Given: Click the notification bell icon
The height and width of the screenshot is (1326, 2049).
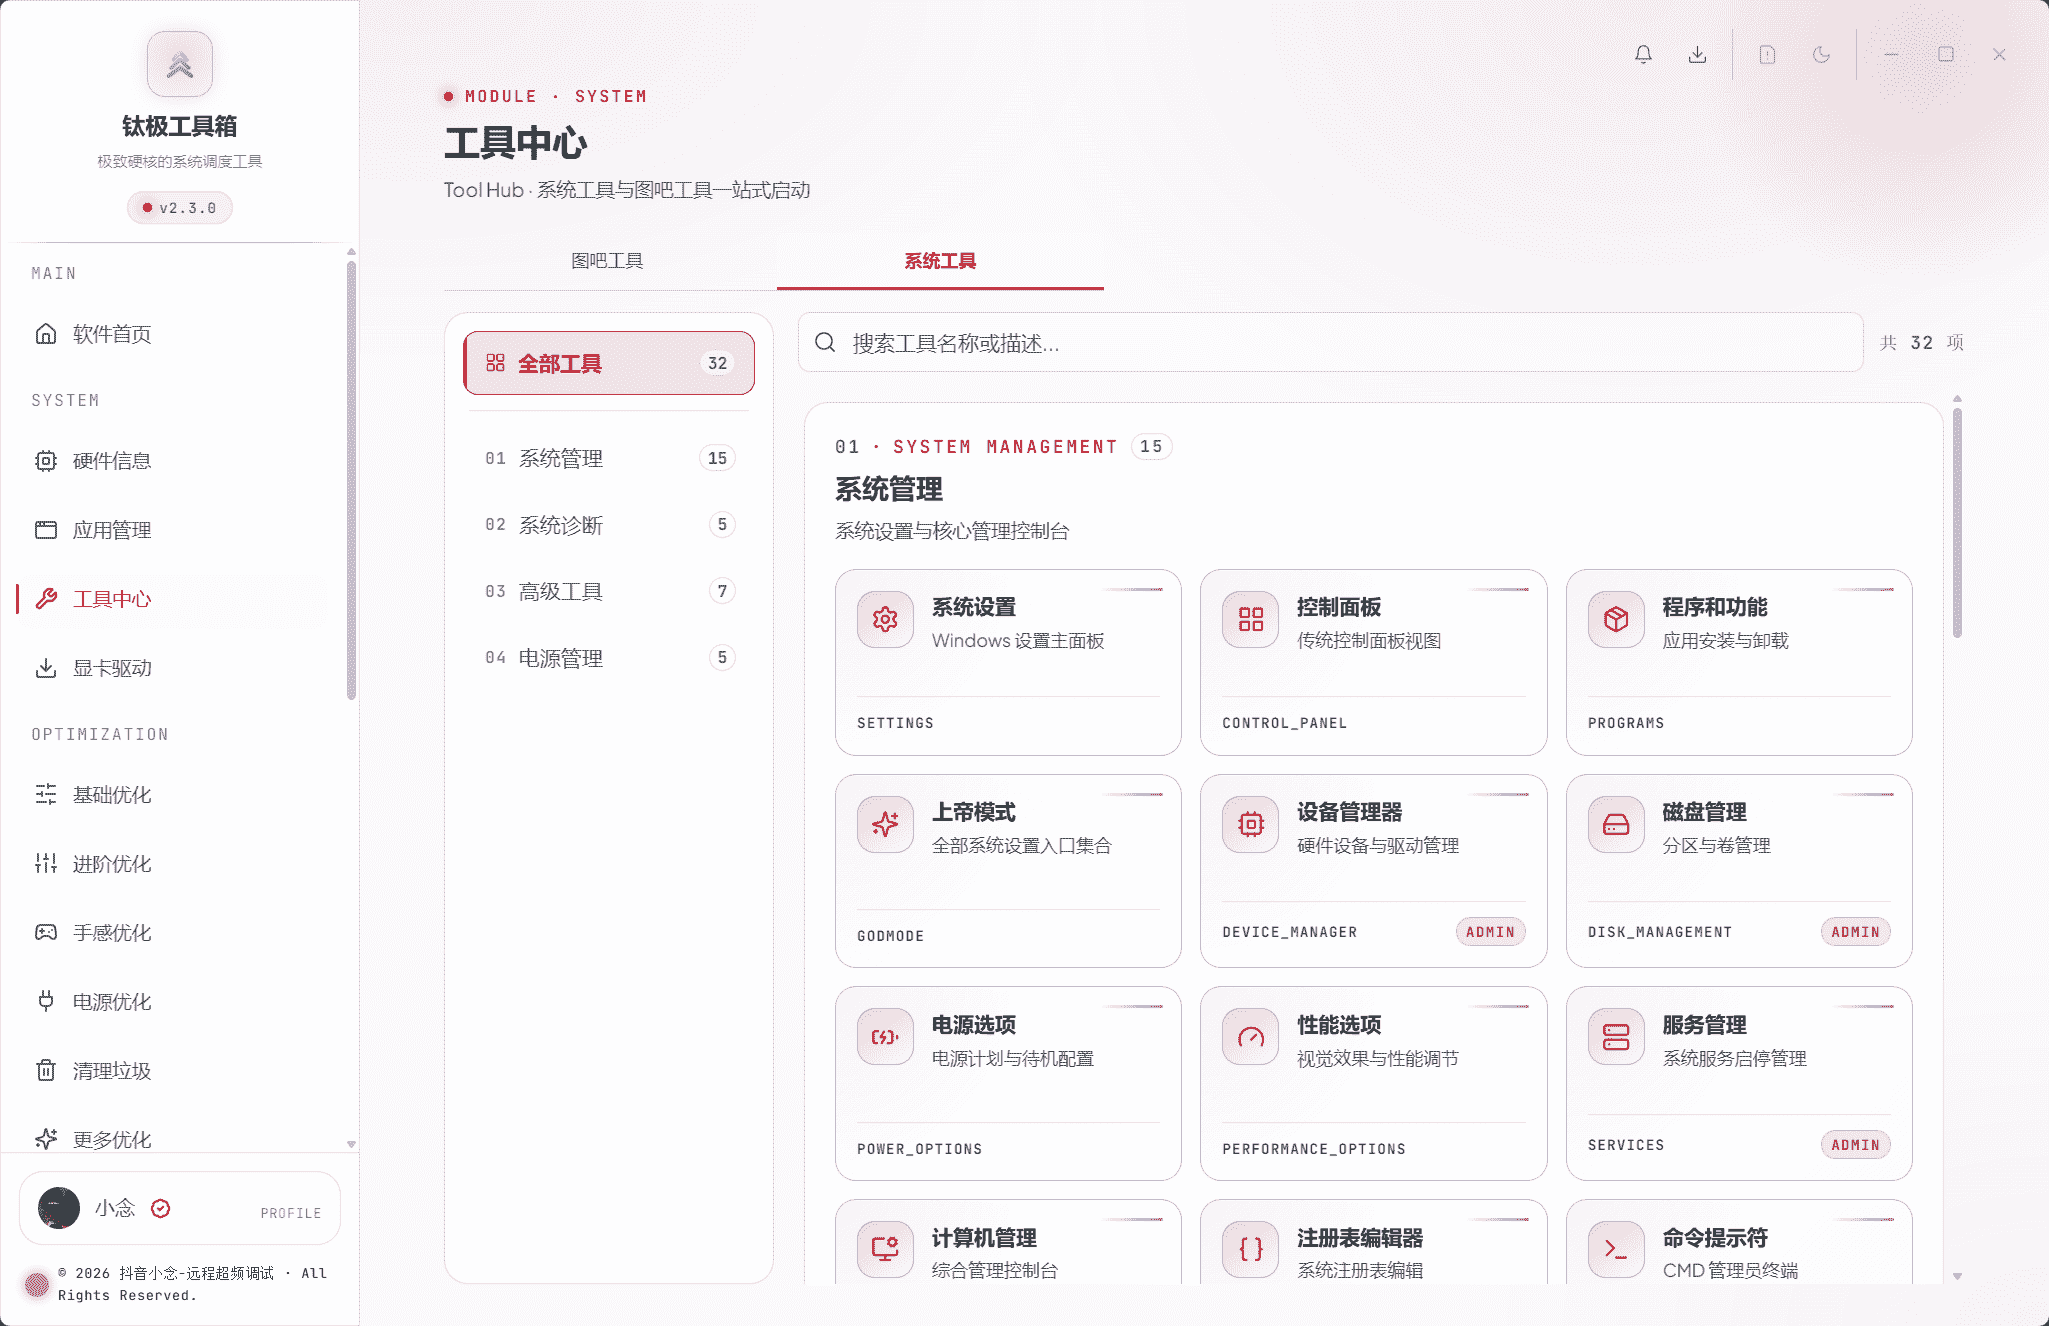Looking at the screenshot, I should coord(1643,54).
